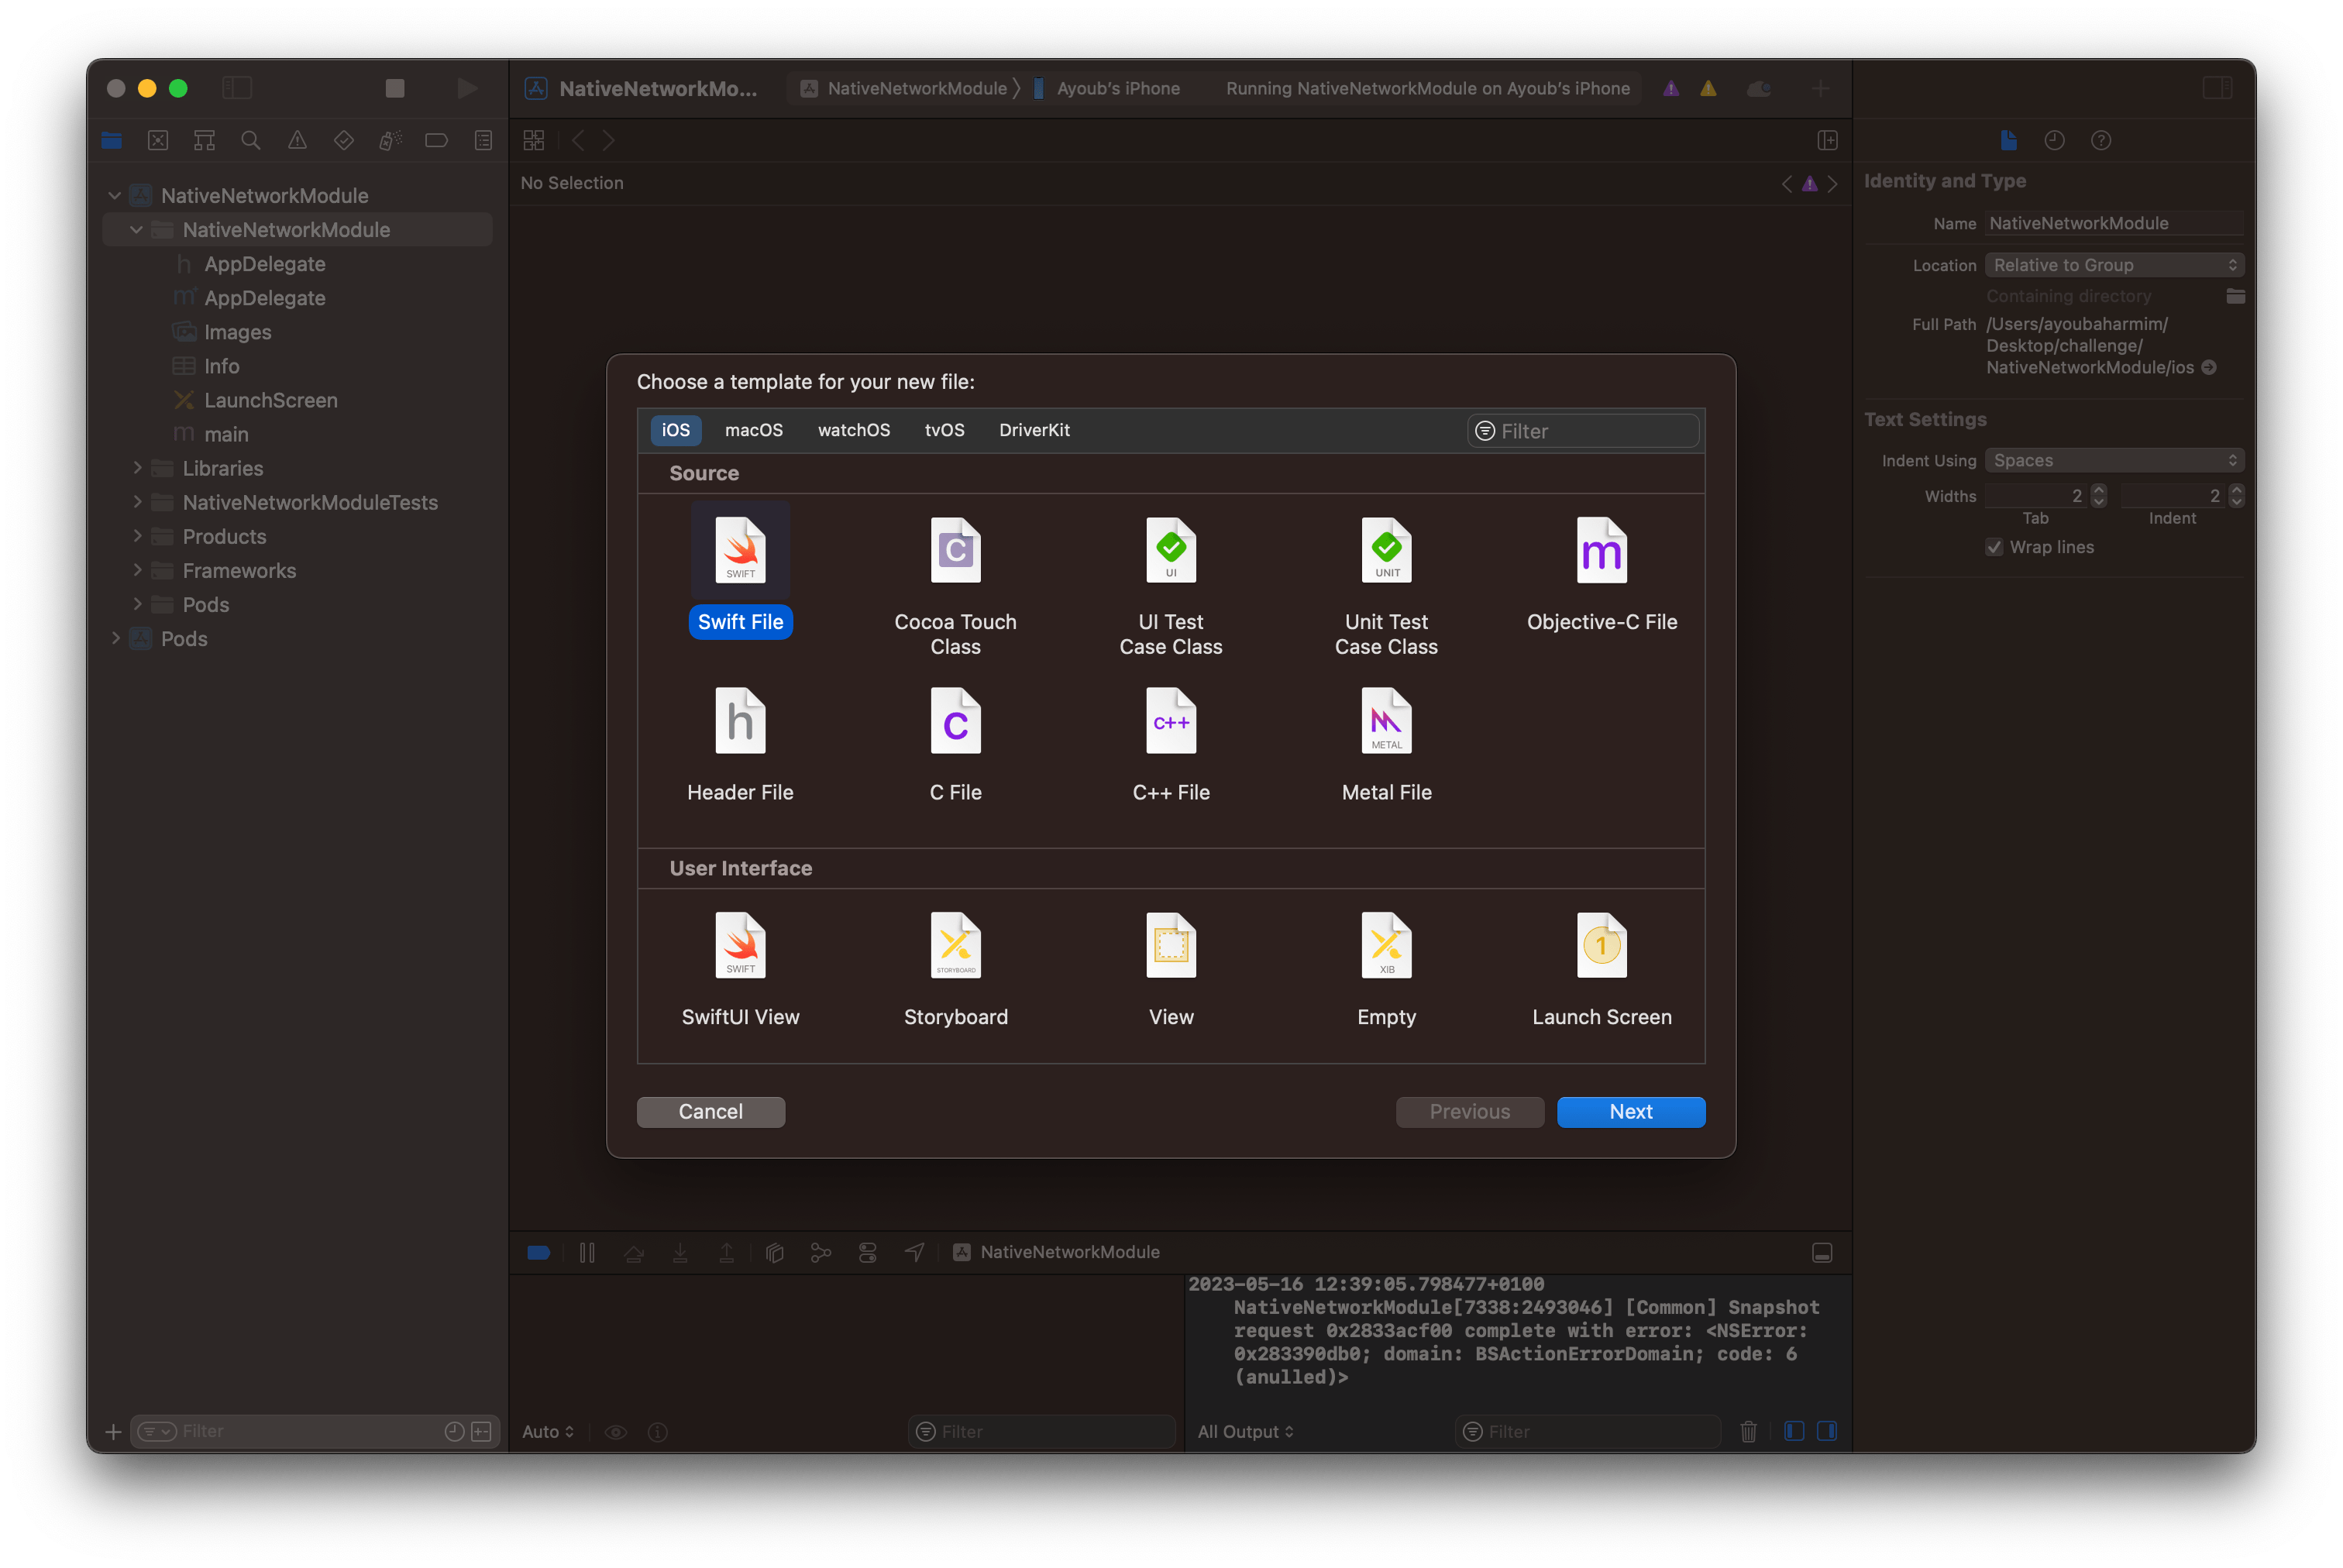Viewport: 2343px width, 1568px height.
Task: Open the All Output console selector
Action: point(1245,1431)
